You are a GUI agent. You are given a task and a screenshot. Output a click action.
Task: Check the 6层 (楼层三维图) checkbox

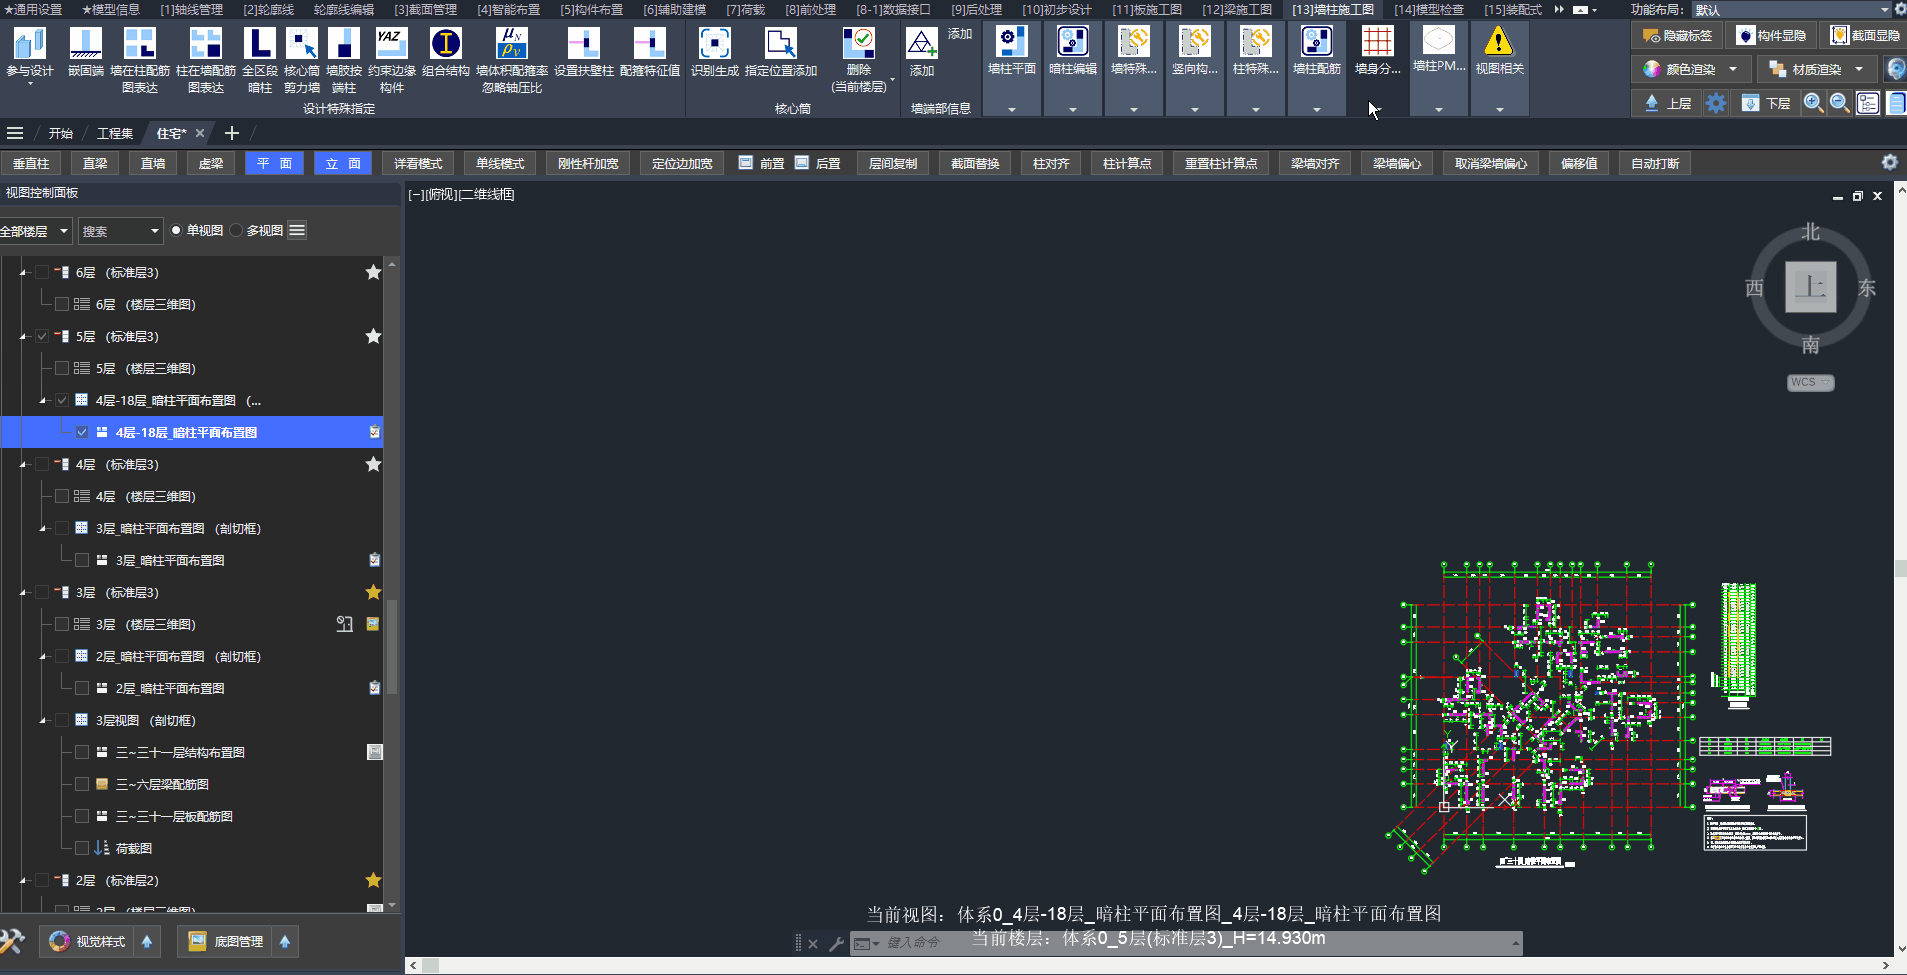pyautogui.click(x=62, y=304)
